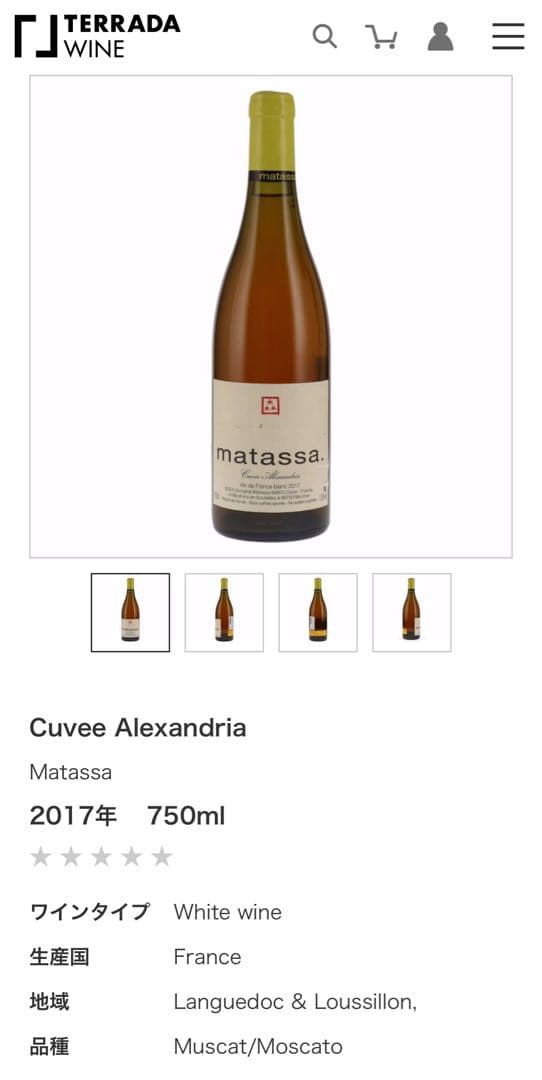Select the first bottle thumbnail
Viewport: 542px width, 1080px height.
(130, 612)
